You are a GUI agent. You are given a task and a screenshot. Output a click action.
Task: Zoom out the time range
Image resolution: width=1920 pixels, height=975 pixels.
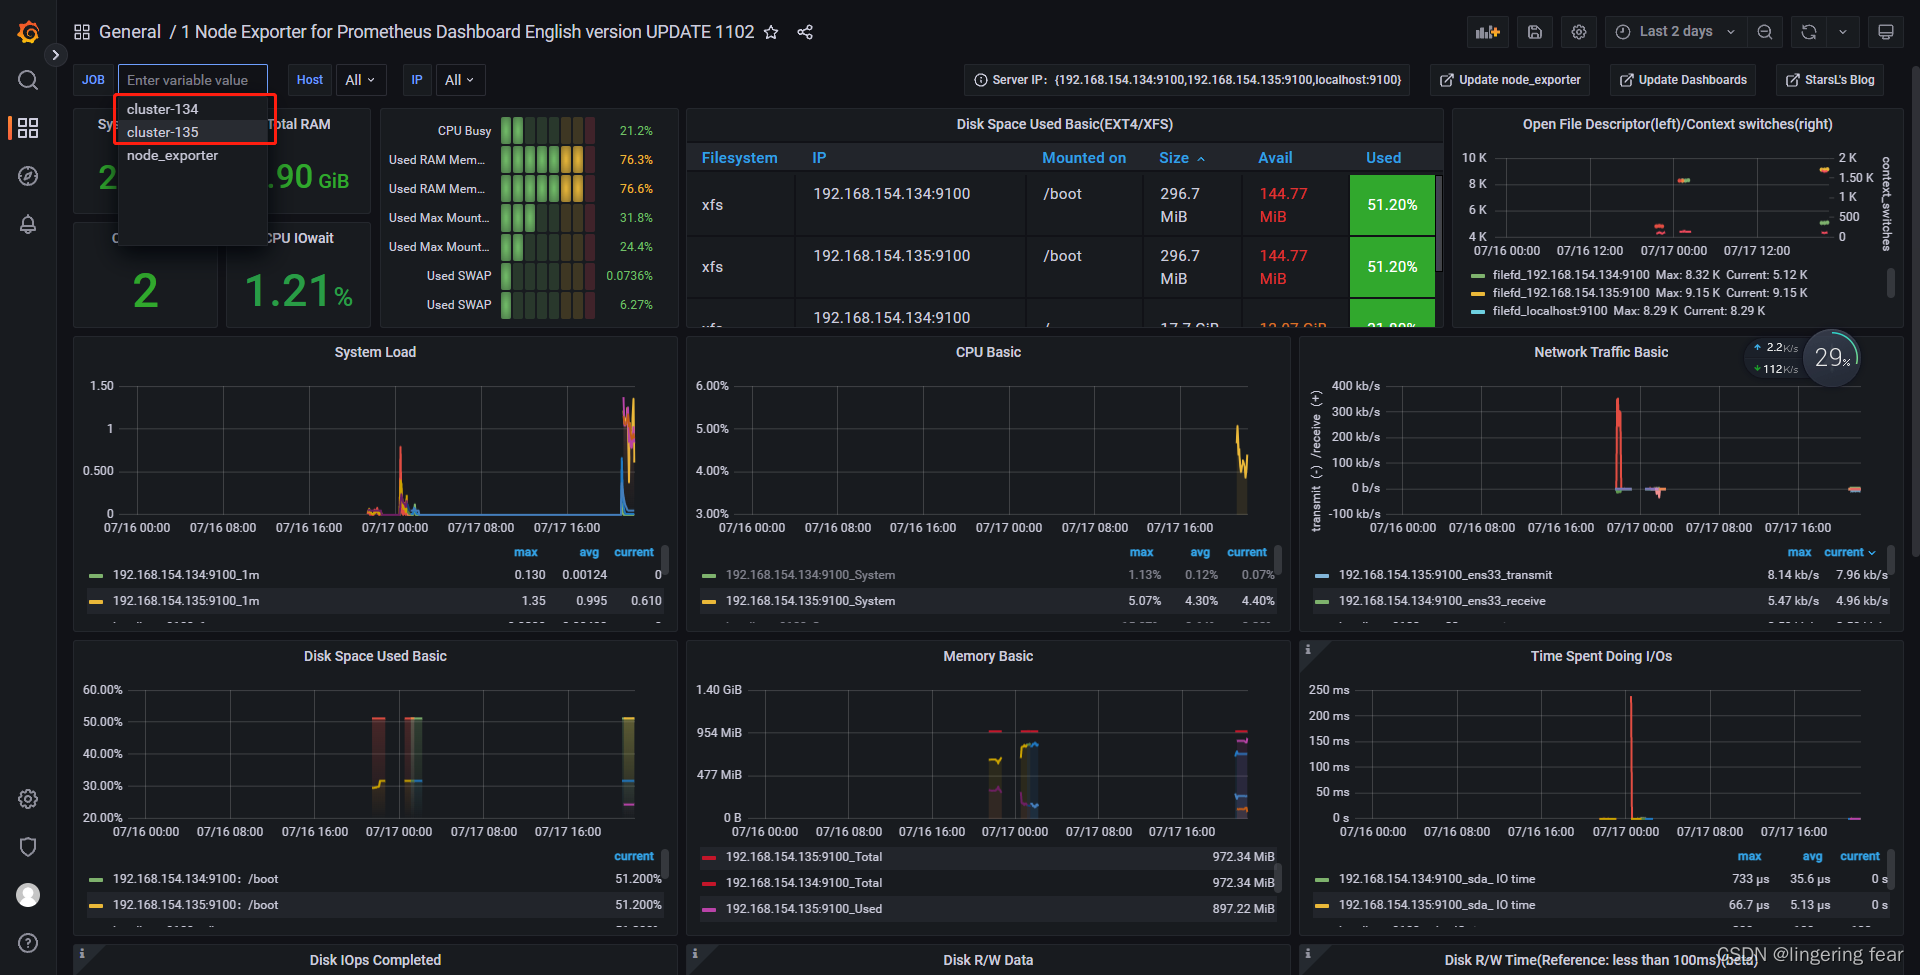coord(1765,31)
